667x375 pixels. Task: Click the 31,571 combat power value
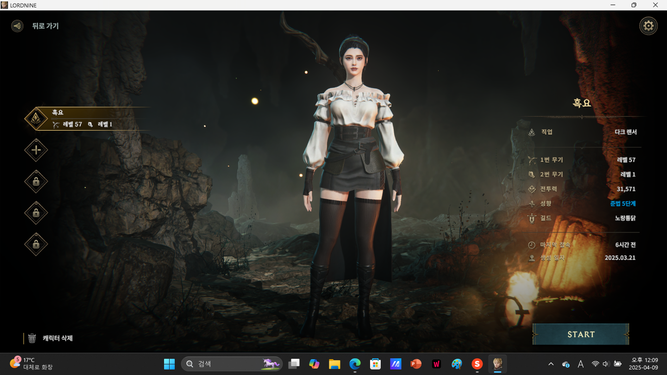click(x=626, y=189)
